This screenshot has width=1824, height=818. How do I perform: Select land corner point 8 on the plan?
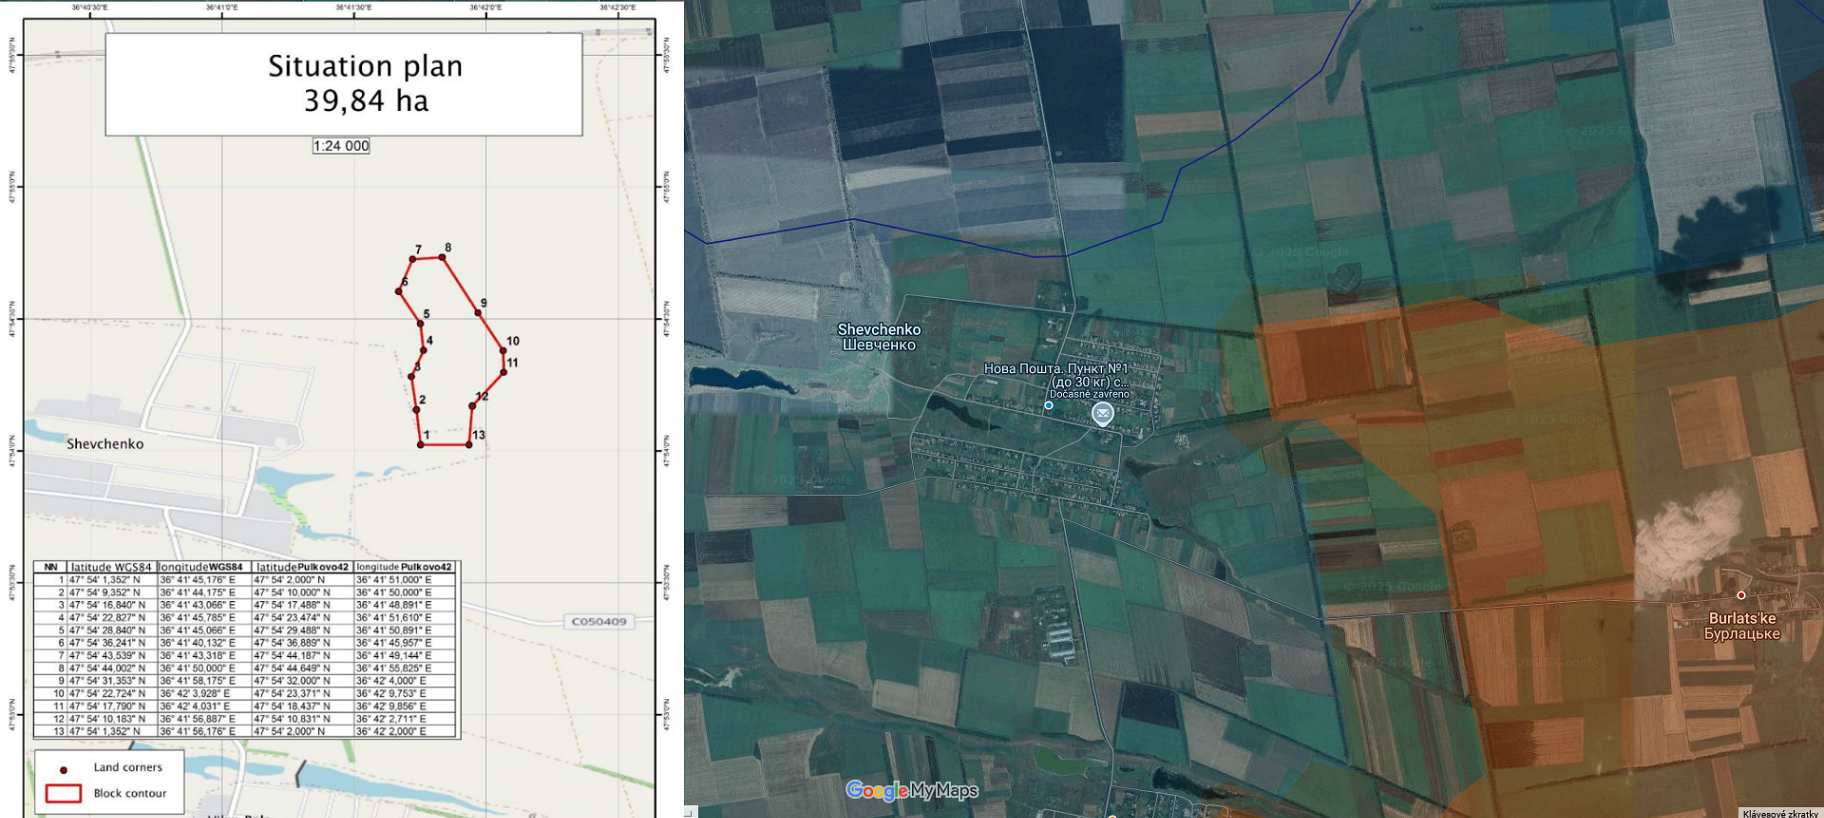click(x=442, y=257)
